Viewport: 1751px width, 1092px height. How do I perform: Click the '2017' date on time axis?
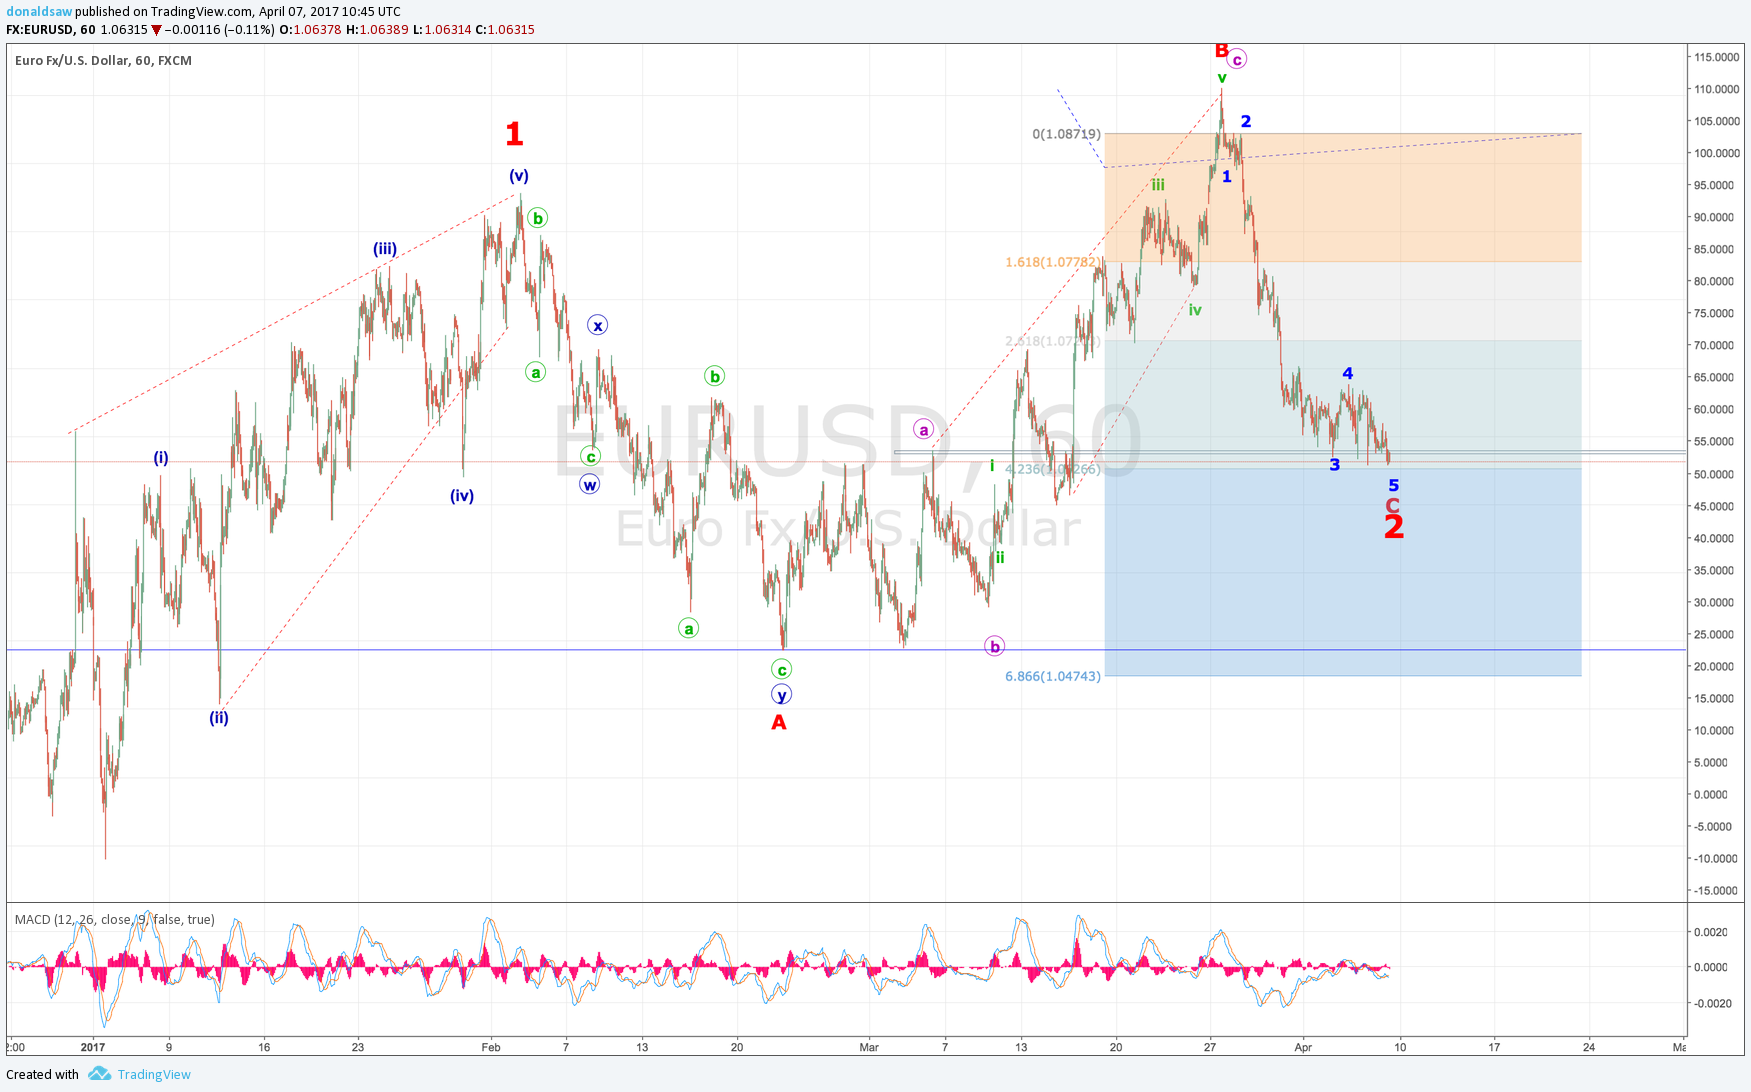tap(93, 1047)
